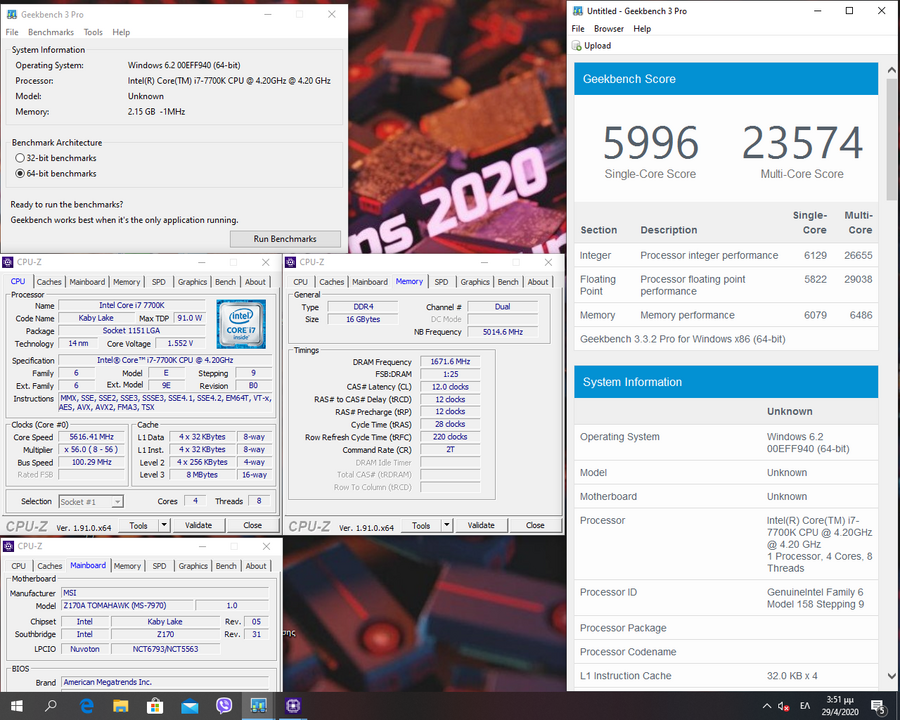The width and height of the screenshot is (900, 720).
Task: Click the results scrollbar up arrow
Action: (891, 70)
